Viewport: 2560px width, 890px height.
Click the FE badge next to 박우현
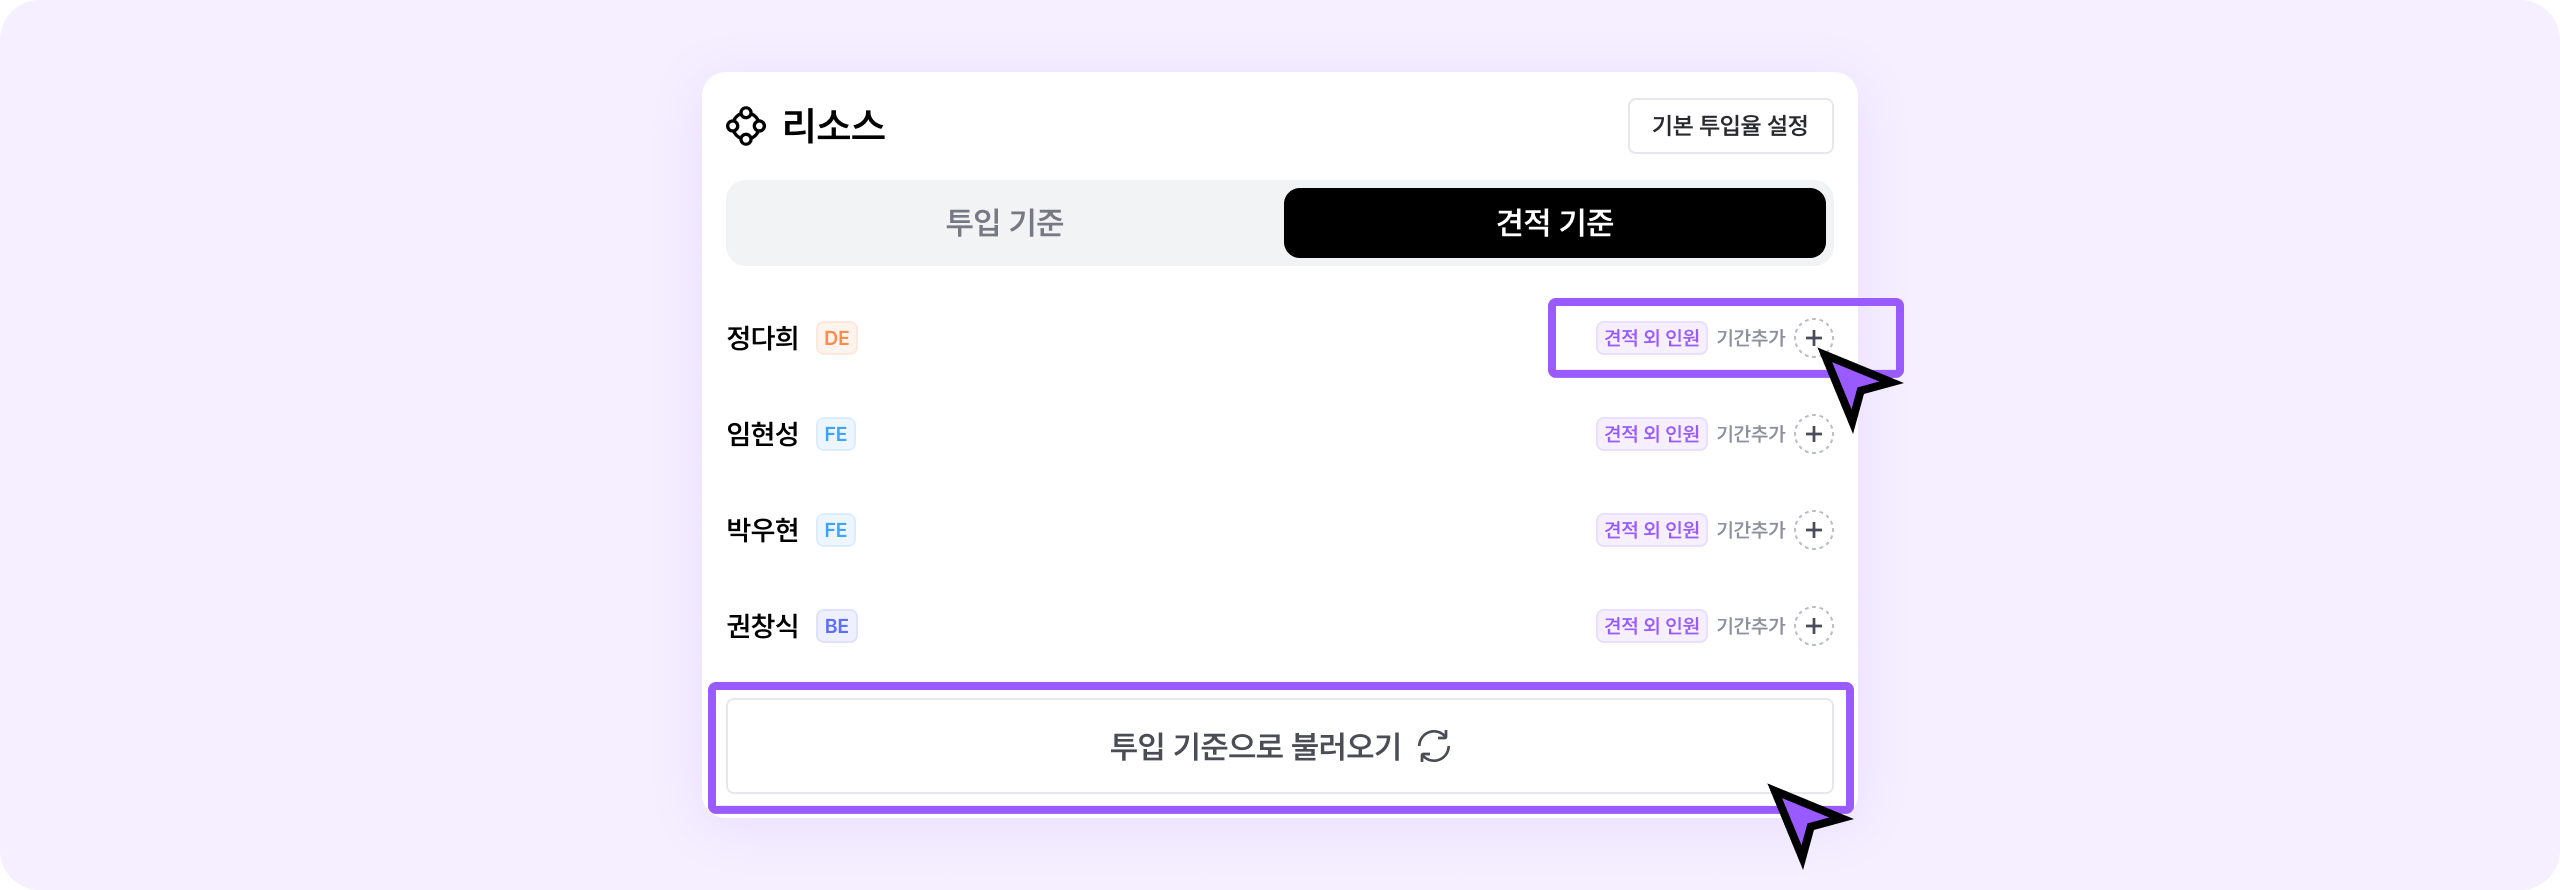tap(836, 530)
